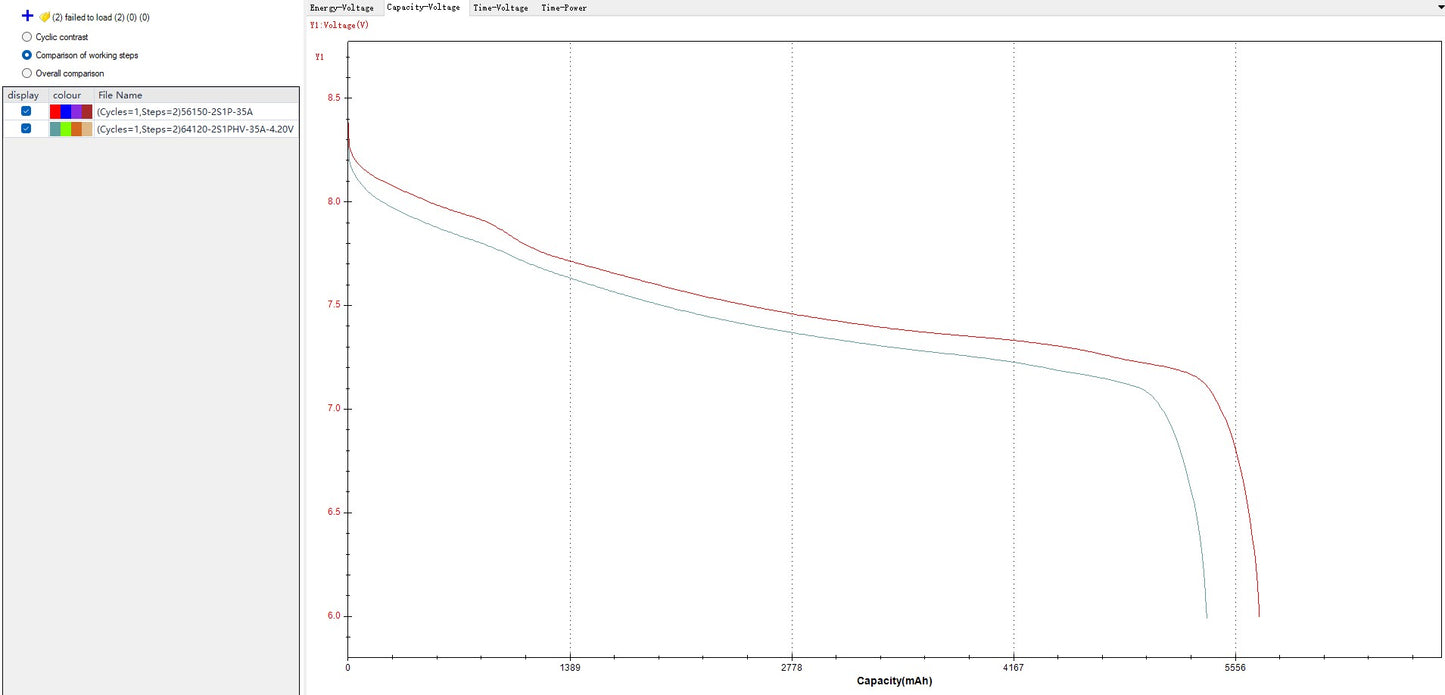Image resolution: width=1445 pixels, height=695 pixels.
Task: Select the Overall comparison radio option
Action: [27, 73]
